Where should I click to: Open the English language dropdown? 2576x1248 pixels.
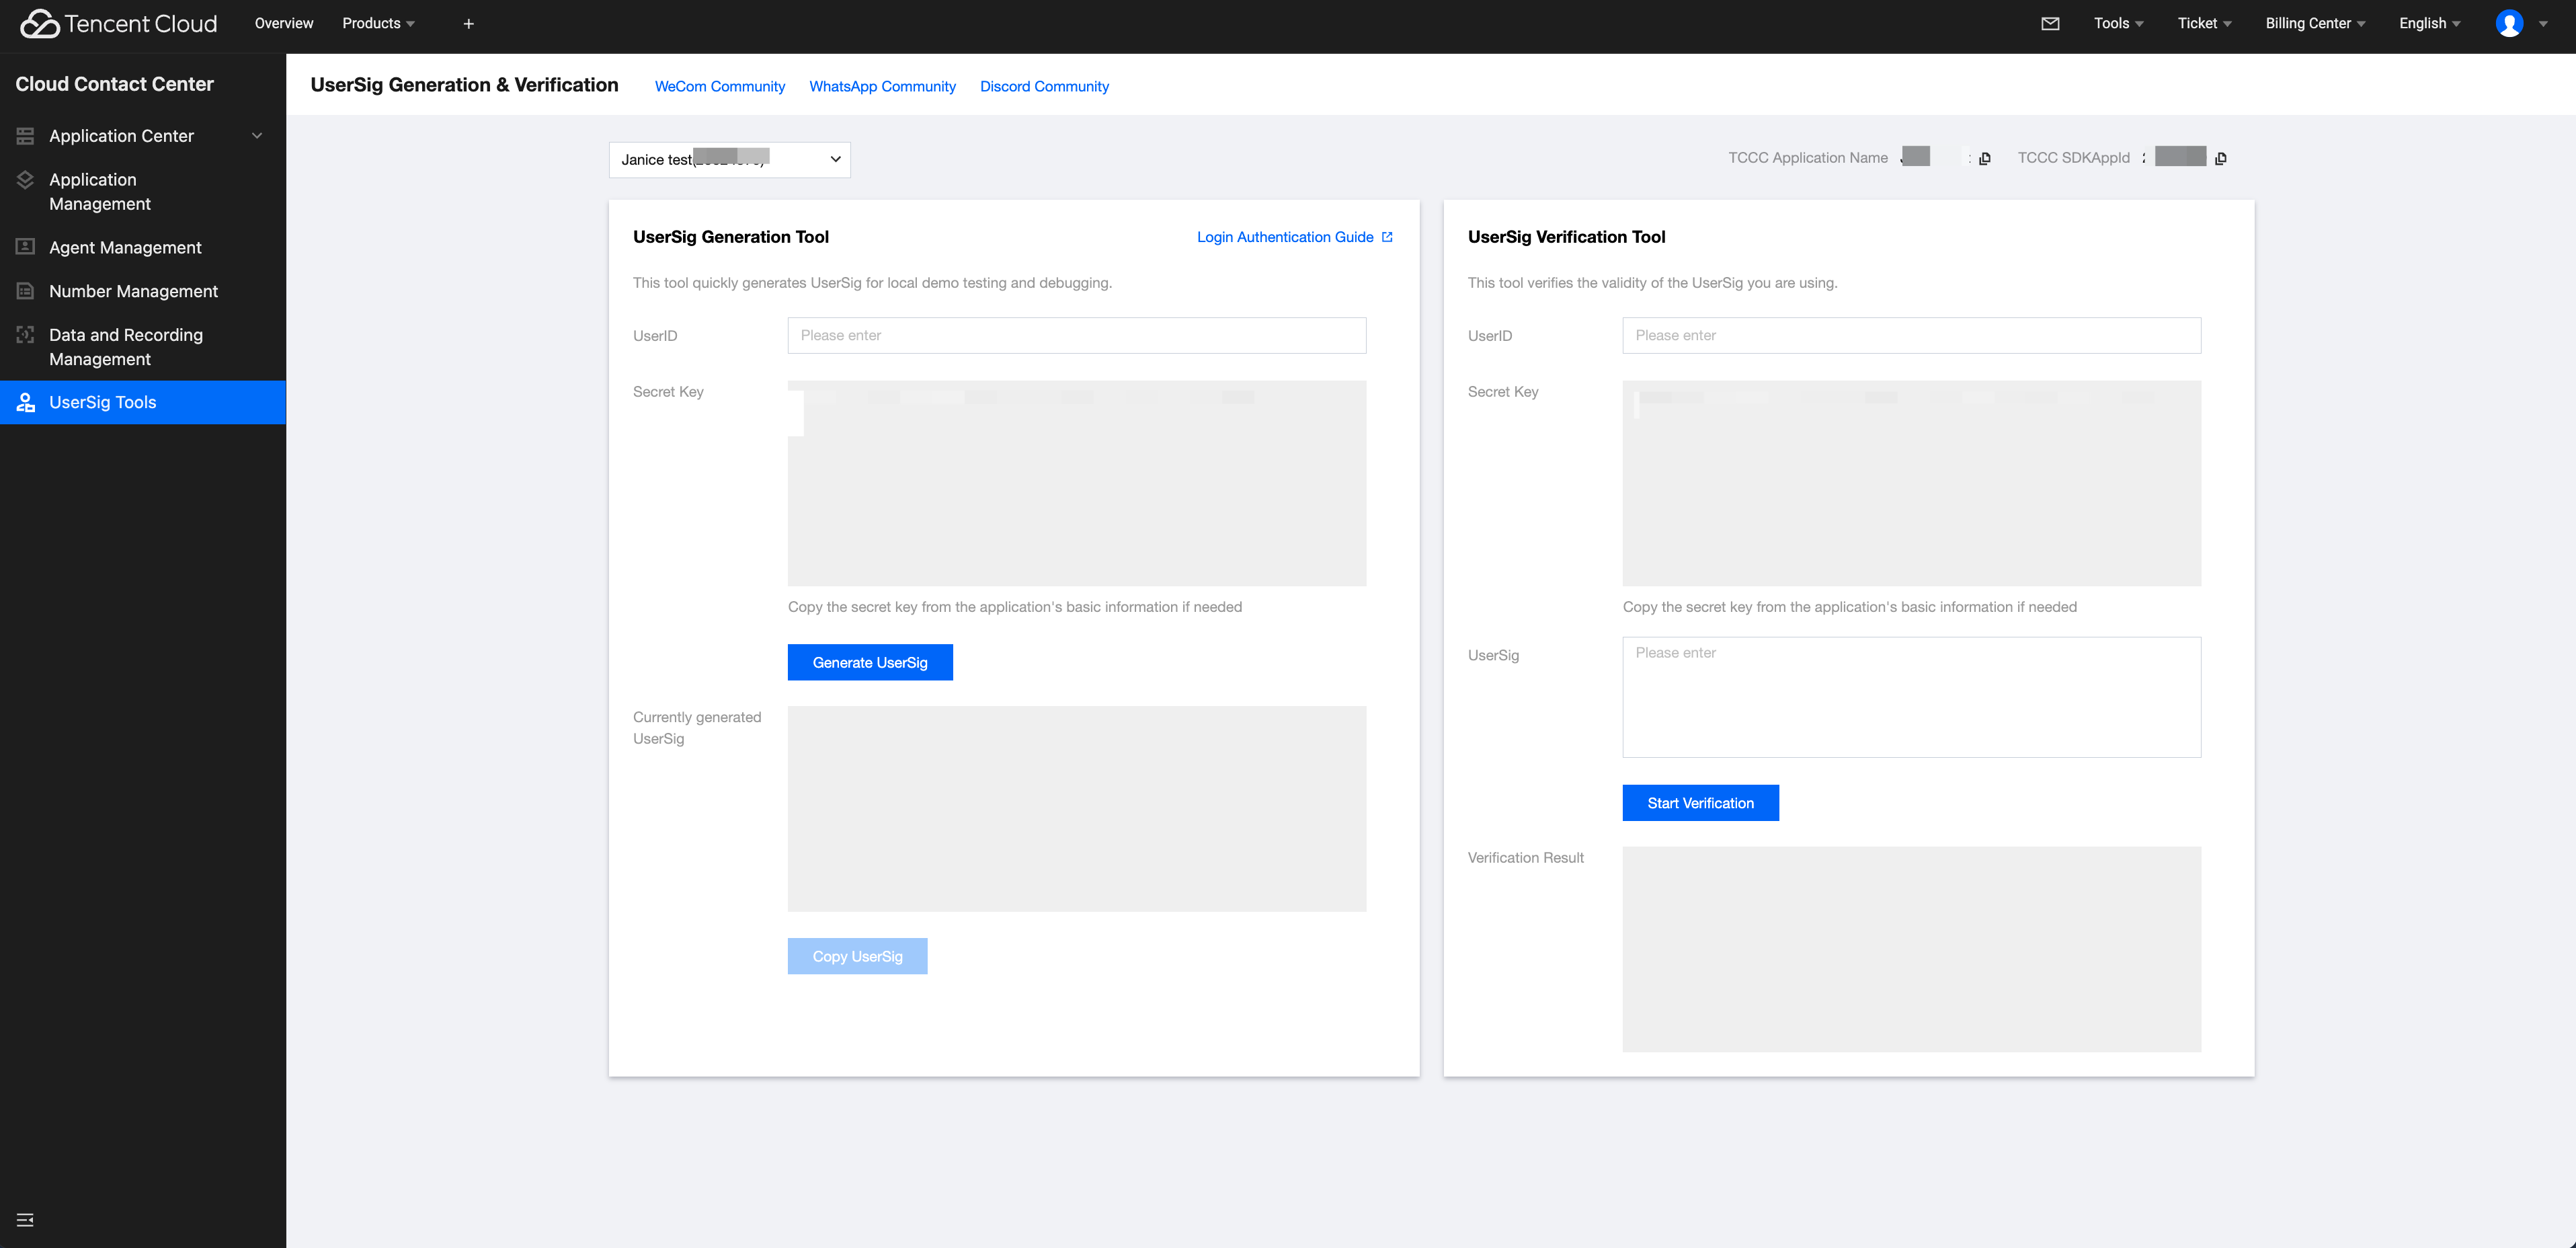pos(2429,24)
